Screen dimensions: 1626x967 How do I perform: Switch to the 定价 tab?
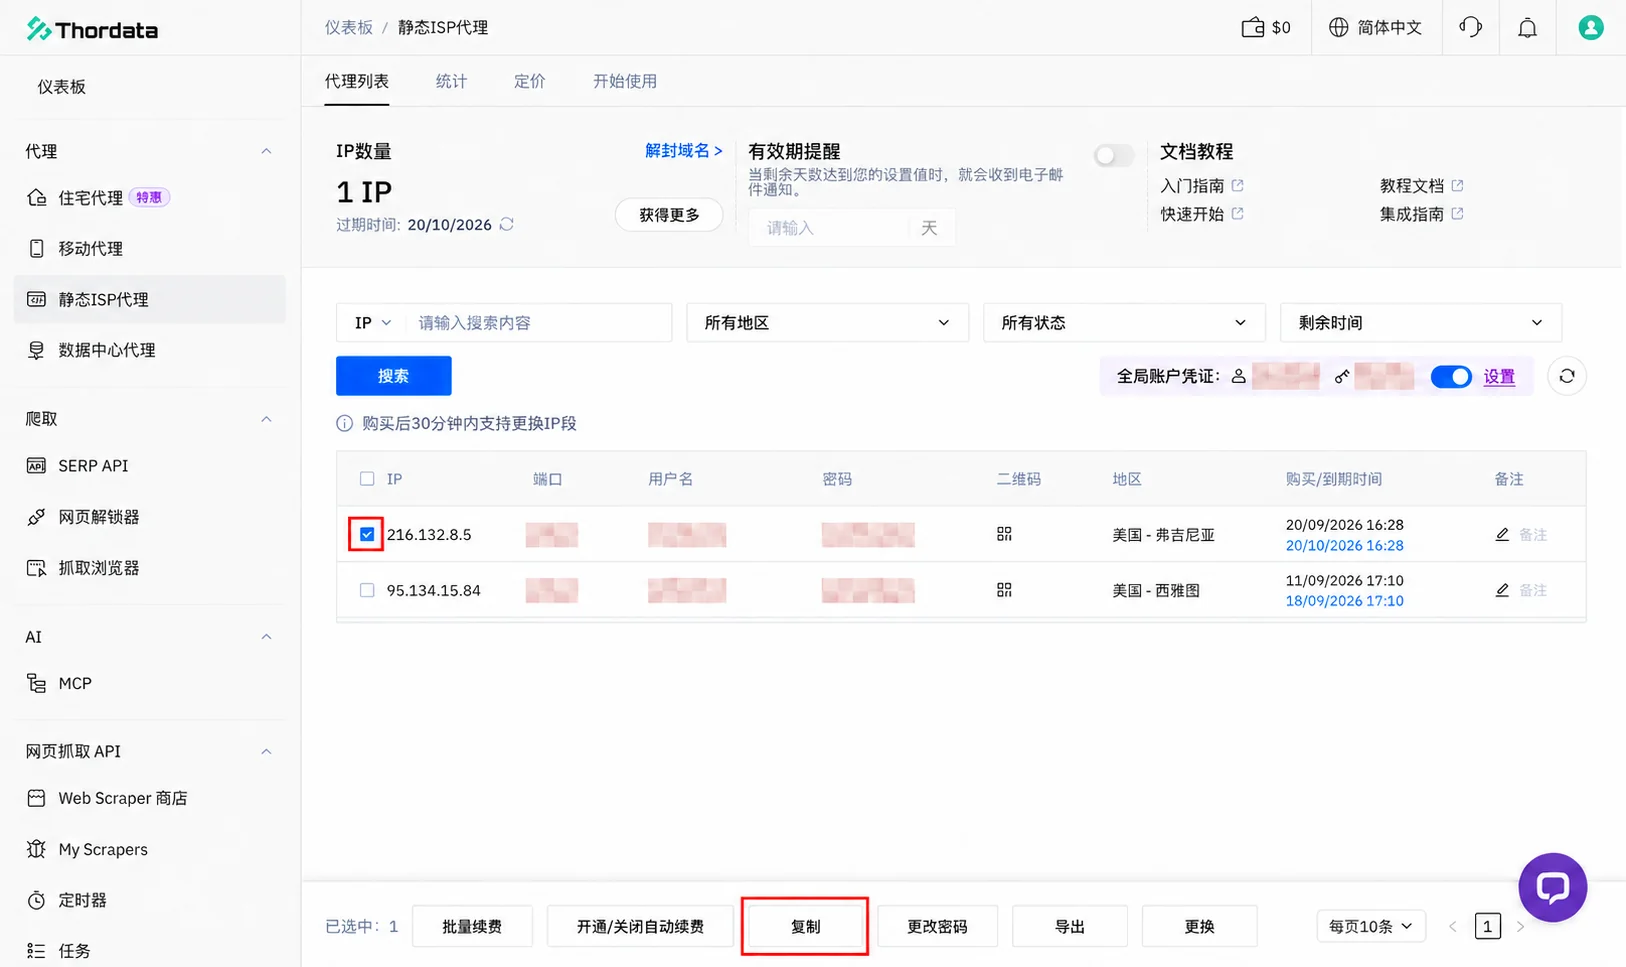[529, 81]
